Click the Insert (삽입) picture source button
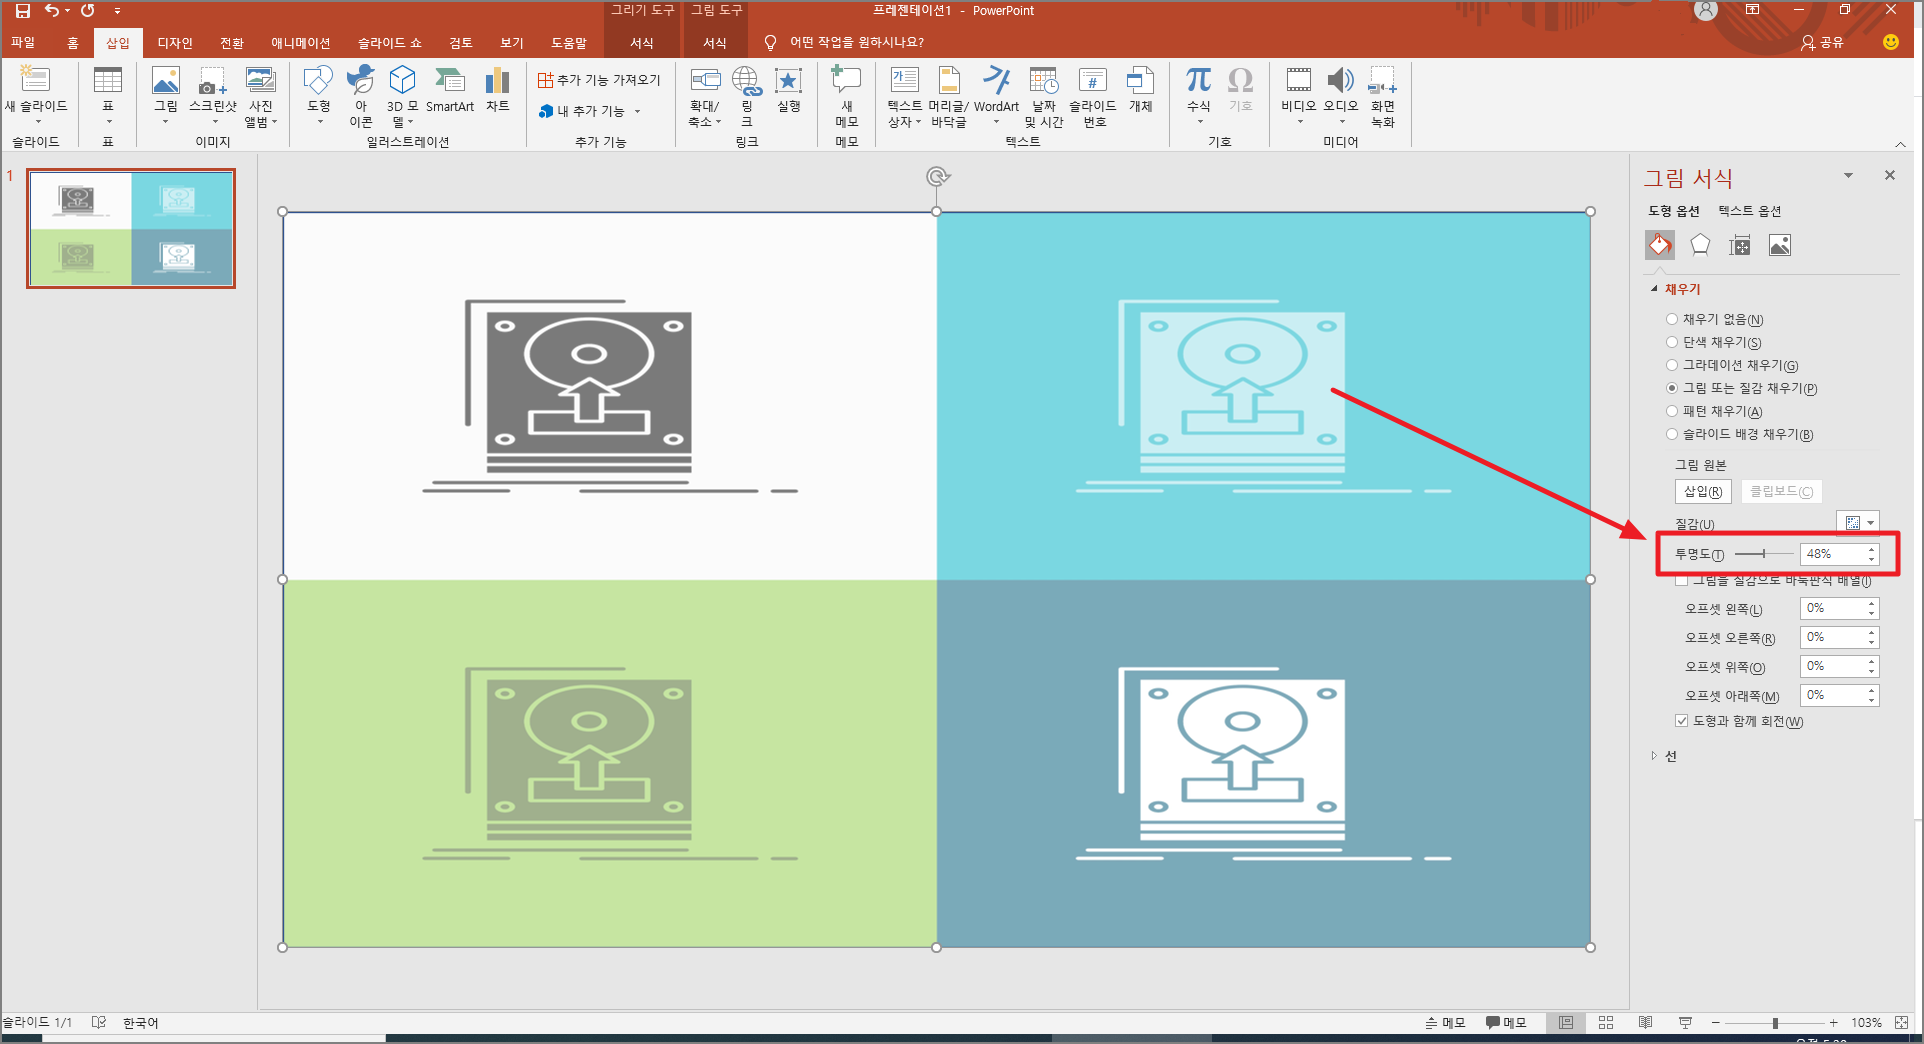The width and height of the screenshot is (1924, 1044). [1703, 491]
